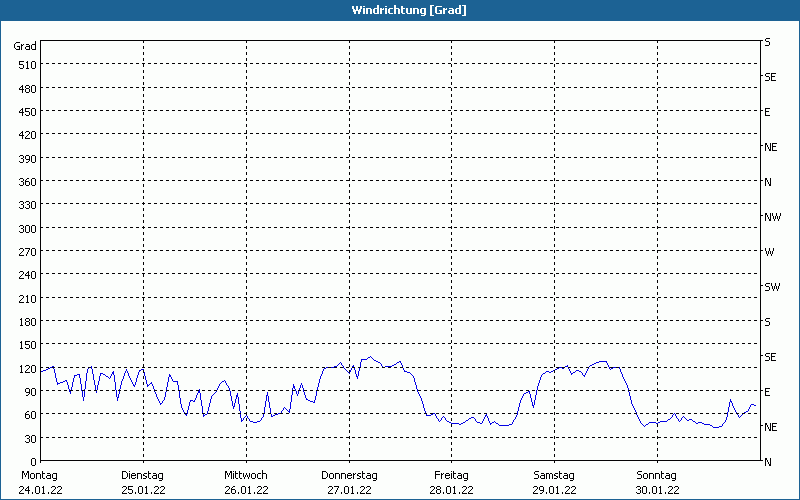Select the date 25.01.22
The height and width of the screenshot is (500, 800).
143,490
